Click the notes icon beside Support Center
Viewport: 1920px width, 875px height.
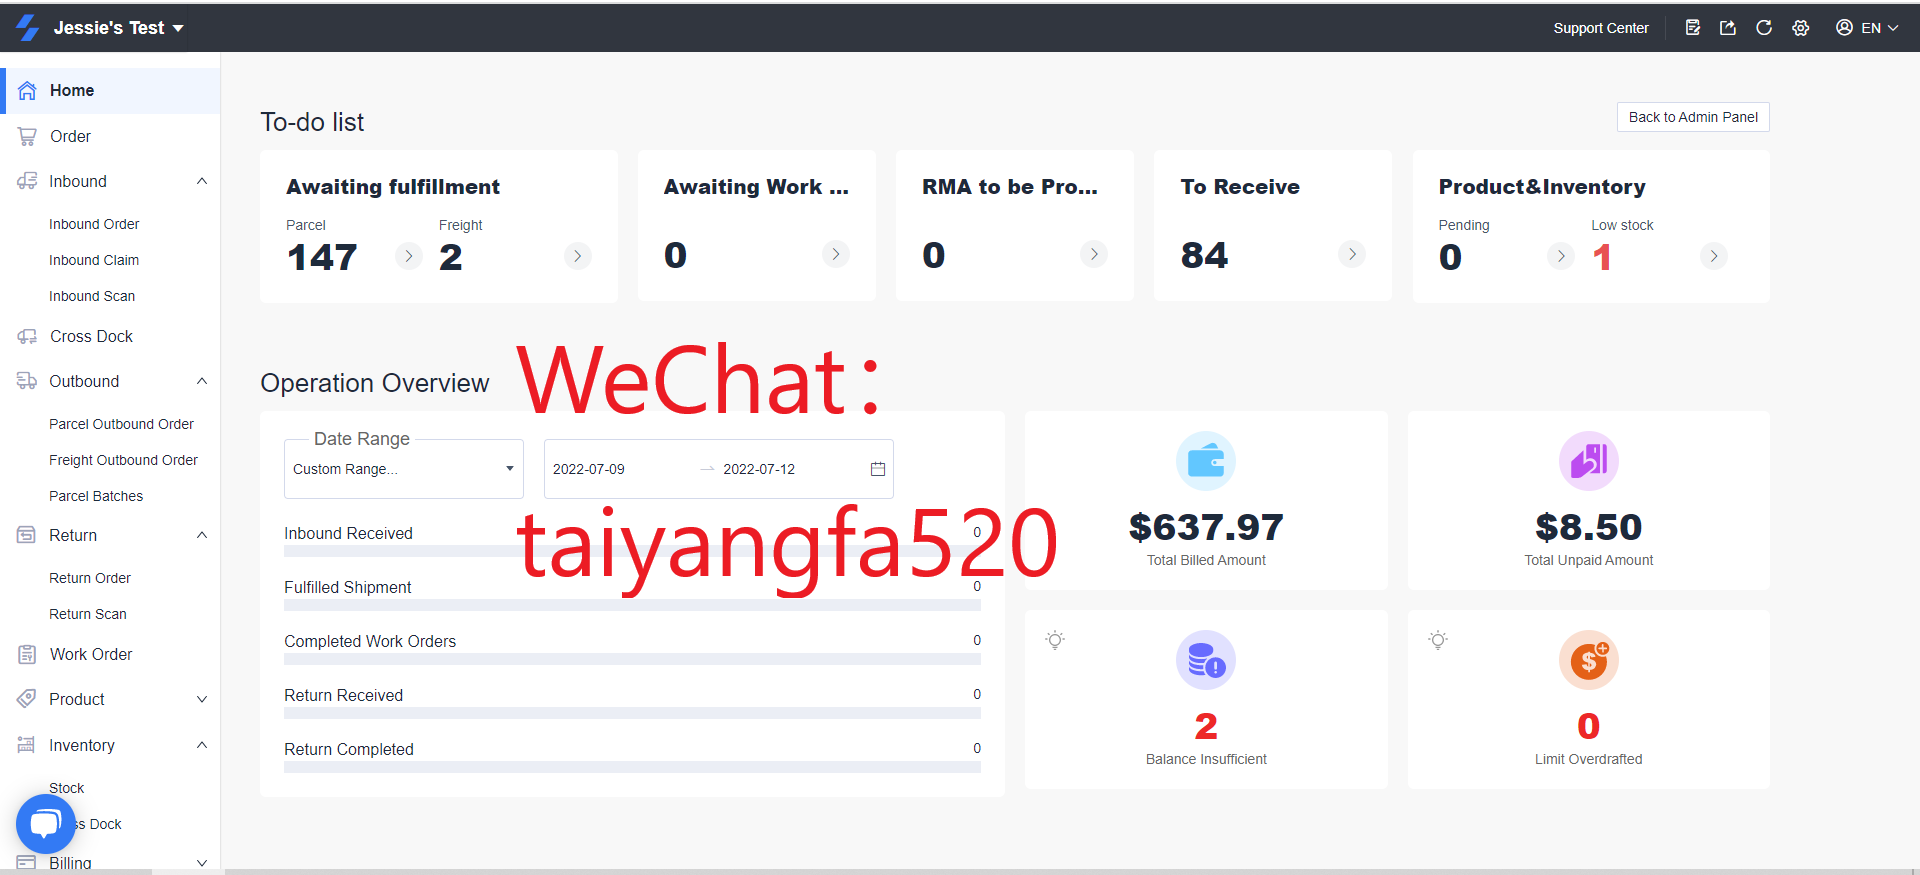(x=1692, y=28)
